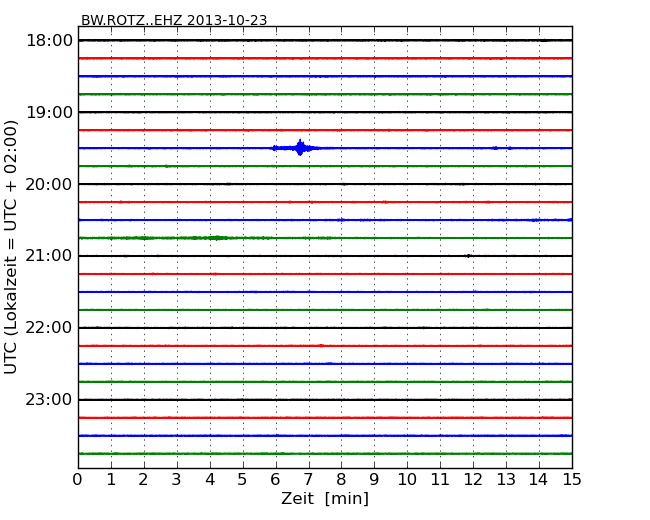Select the 0 minute tick label
Screen dimensions: 650x520
tap(78, 479)
